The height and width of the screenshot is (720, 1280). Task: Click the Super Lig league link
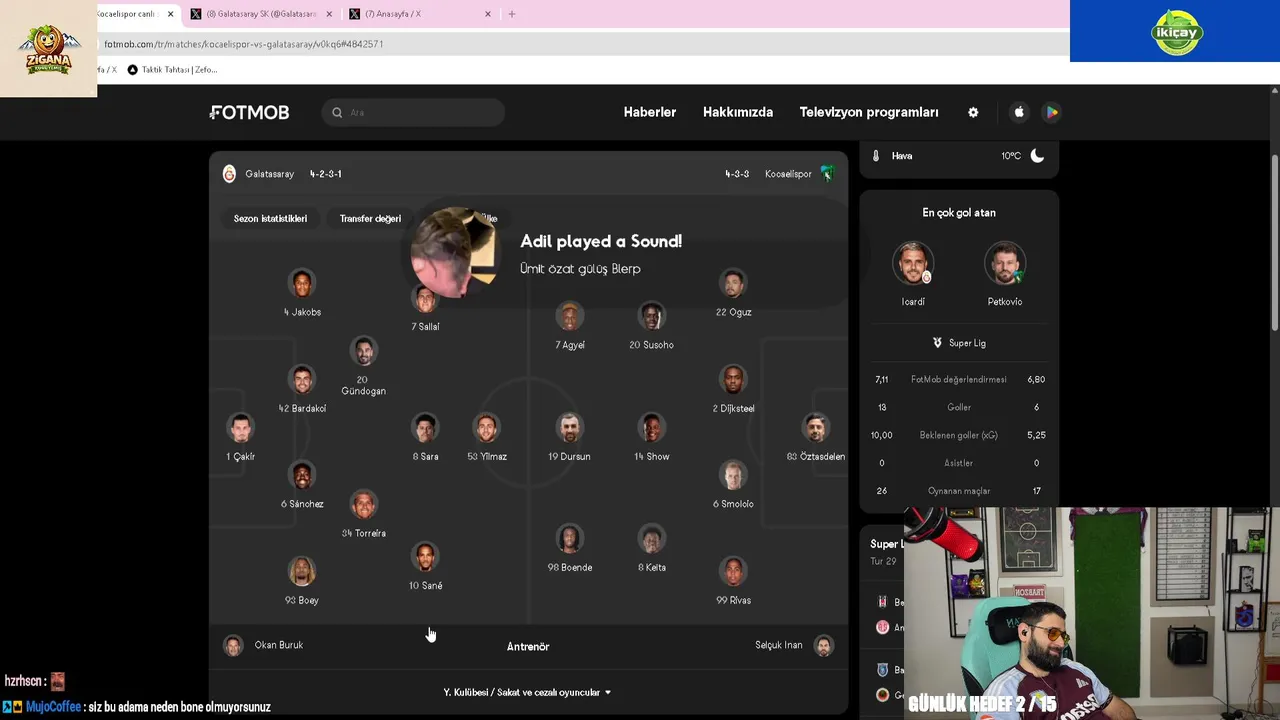point(959,343)
